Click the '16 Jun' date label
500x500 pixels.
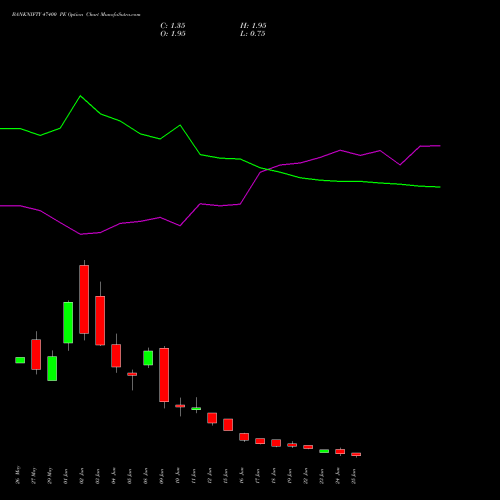click(242, 476)
